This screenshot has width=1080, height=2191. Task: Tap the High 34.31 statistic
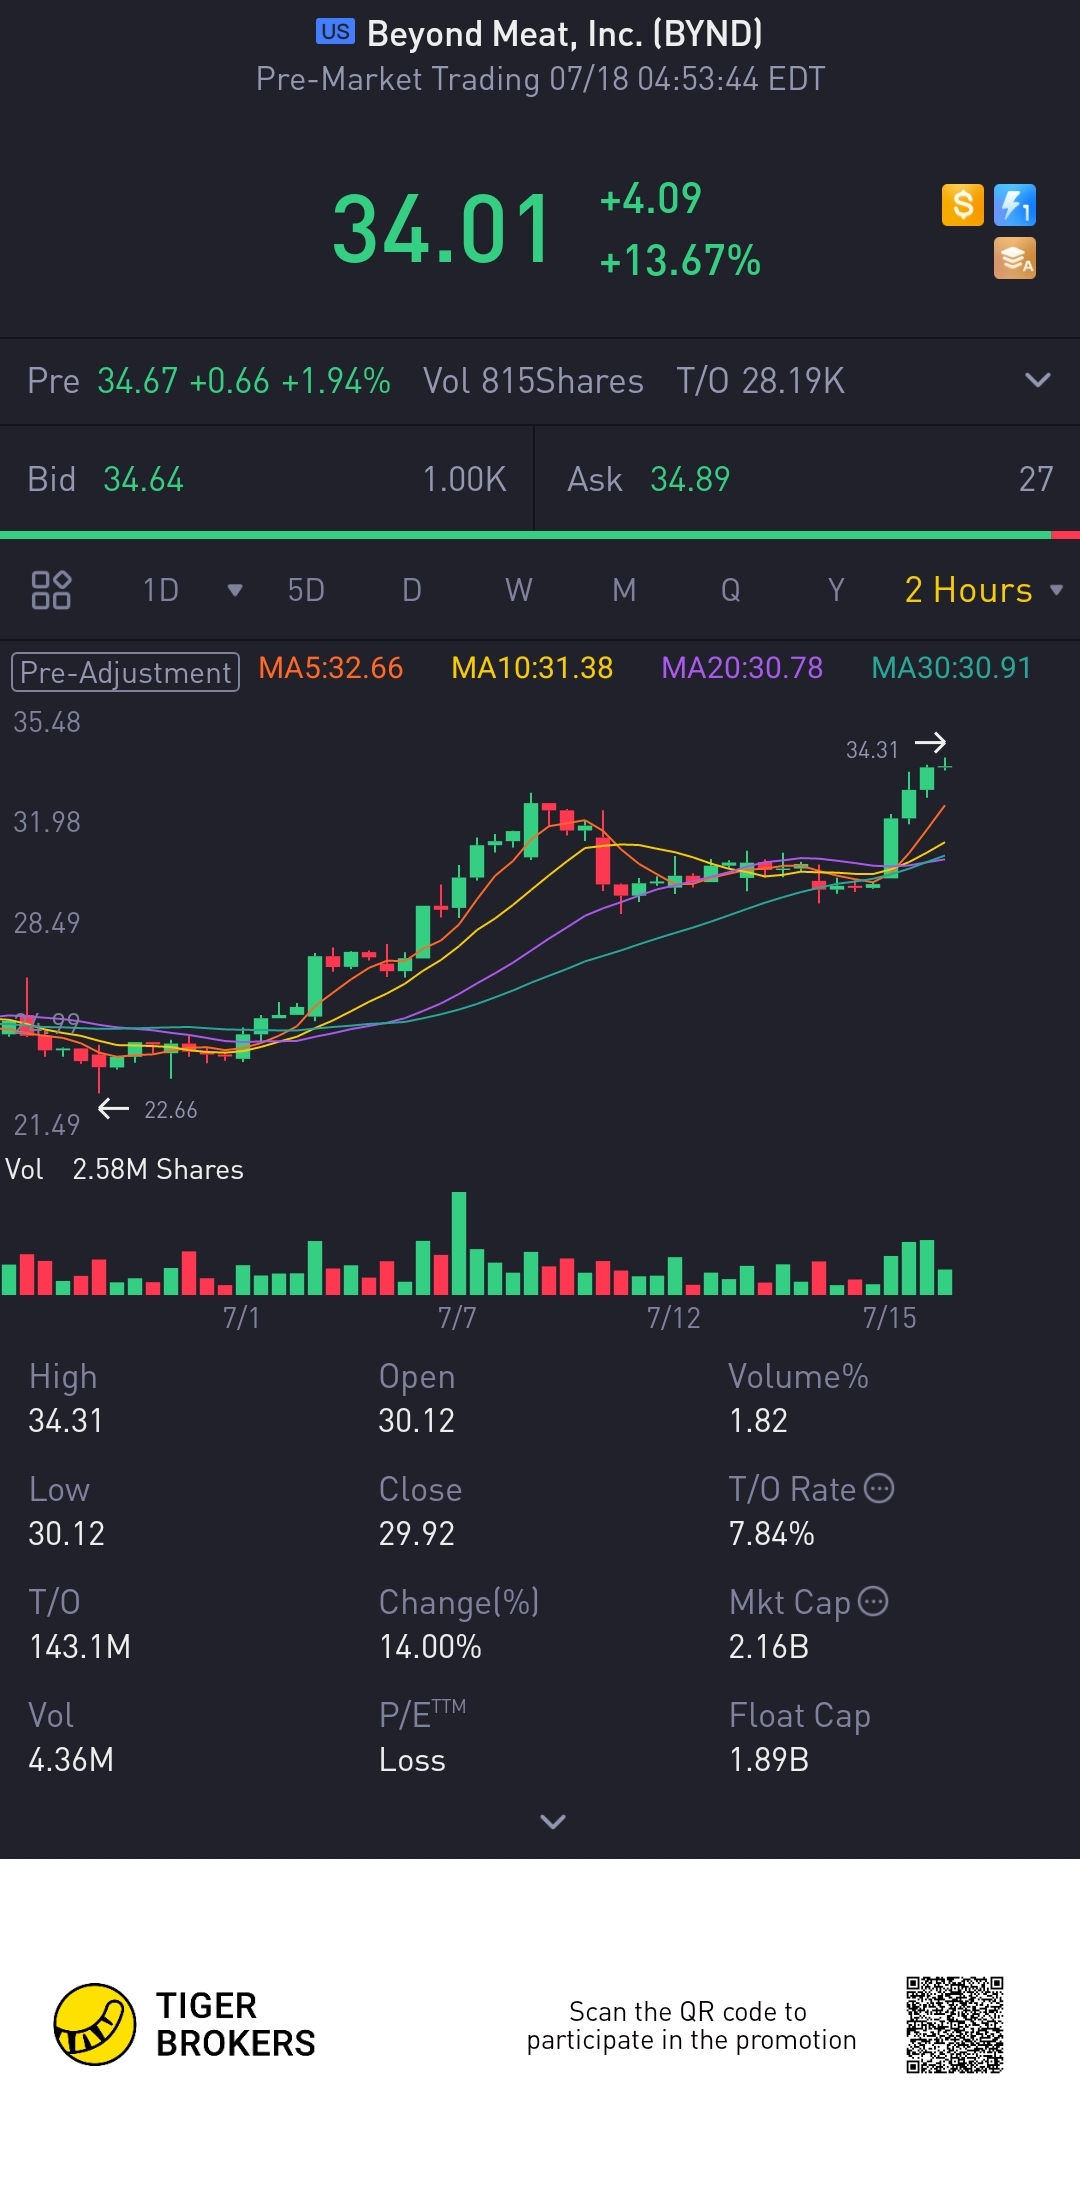coord(66,1398)
